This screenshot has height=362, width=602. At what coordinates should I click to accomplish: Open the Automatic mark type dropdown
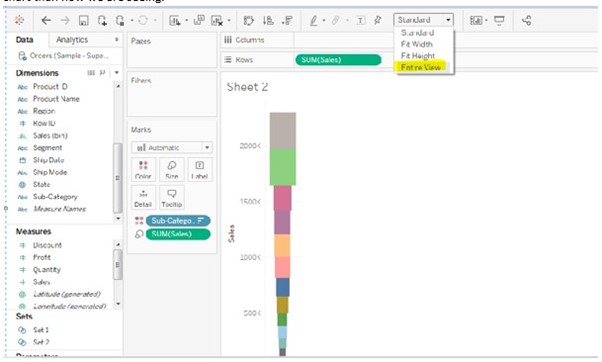(x=172, y=147)
